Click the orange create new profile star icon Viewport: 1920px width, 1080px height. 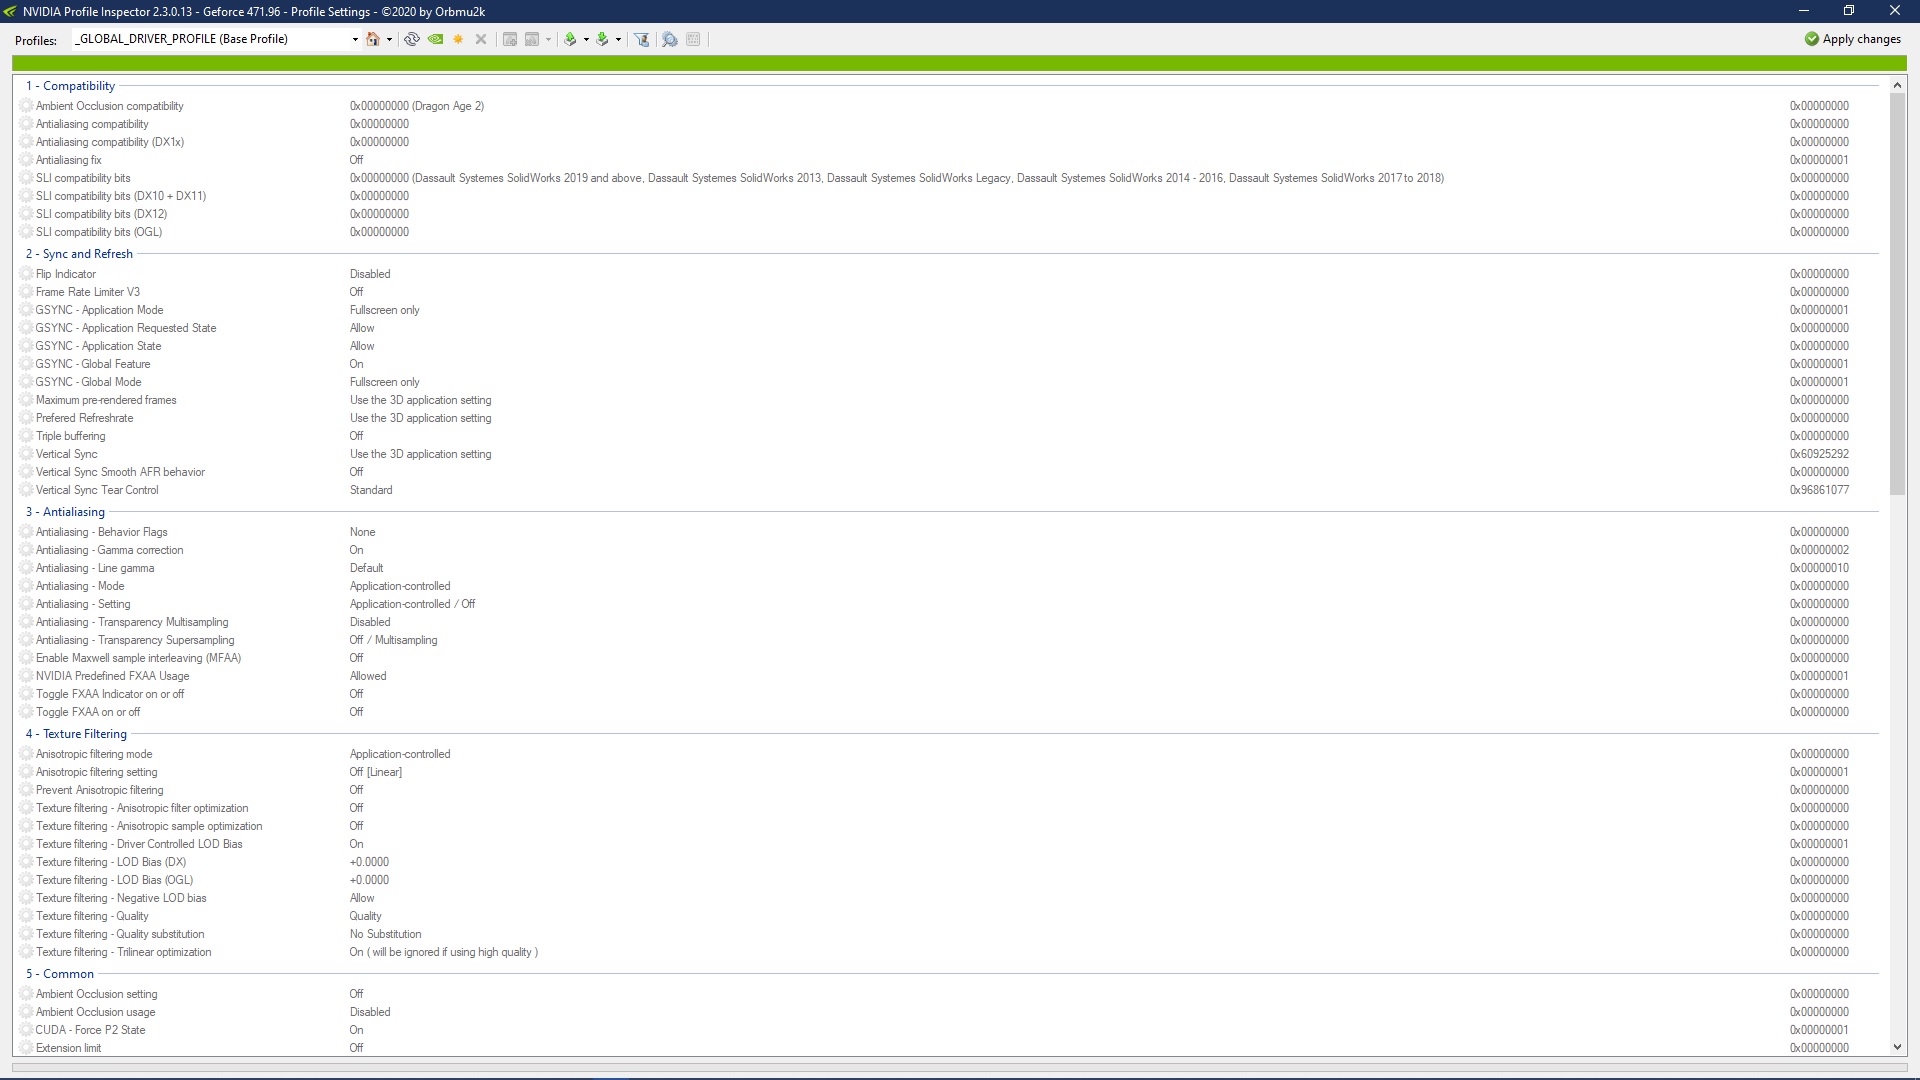pyautogui.click(x=458, y=39)
